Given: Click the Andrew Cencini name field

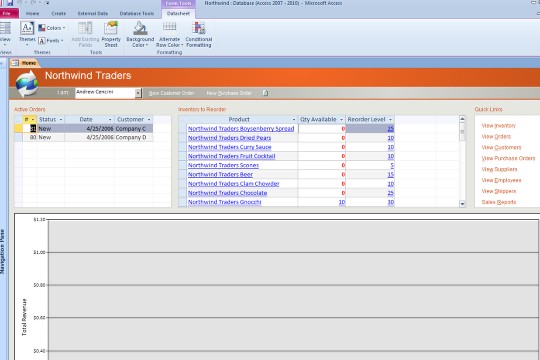Looking at the screenshot, I should 105,92.
